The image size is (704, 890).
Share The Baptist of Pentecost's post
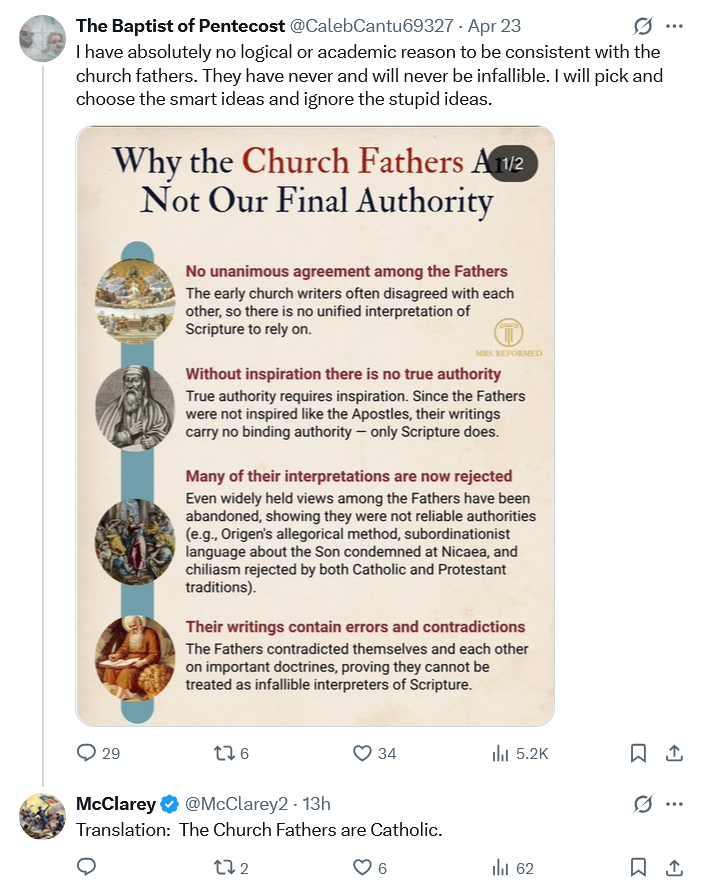[674, 753]
